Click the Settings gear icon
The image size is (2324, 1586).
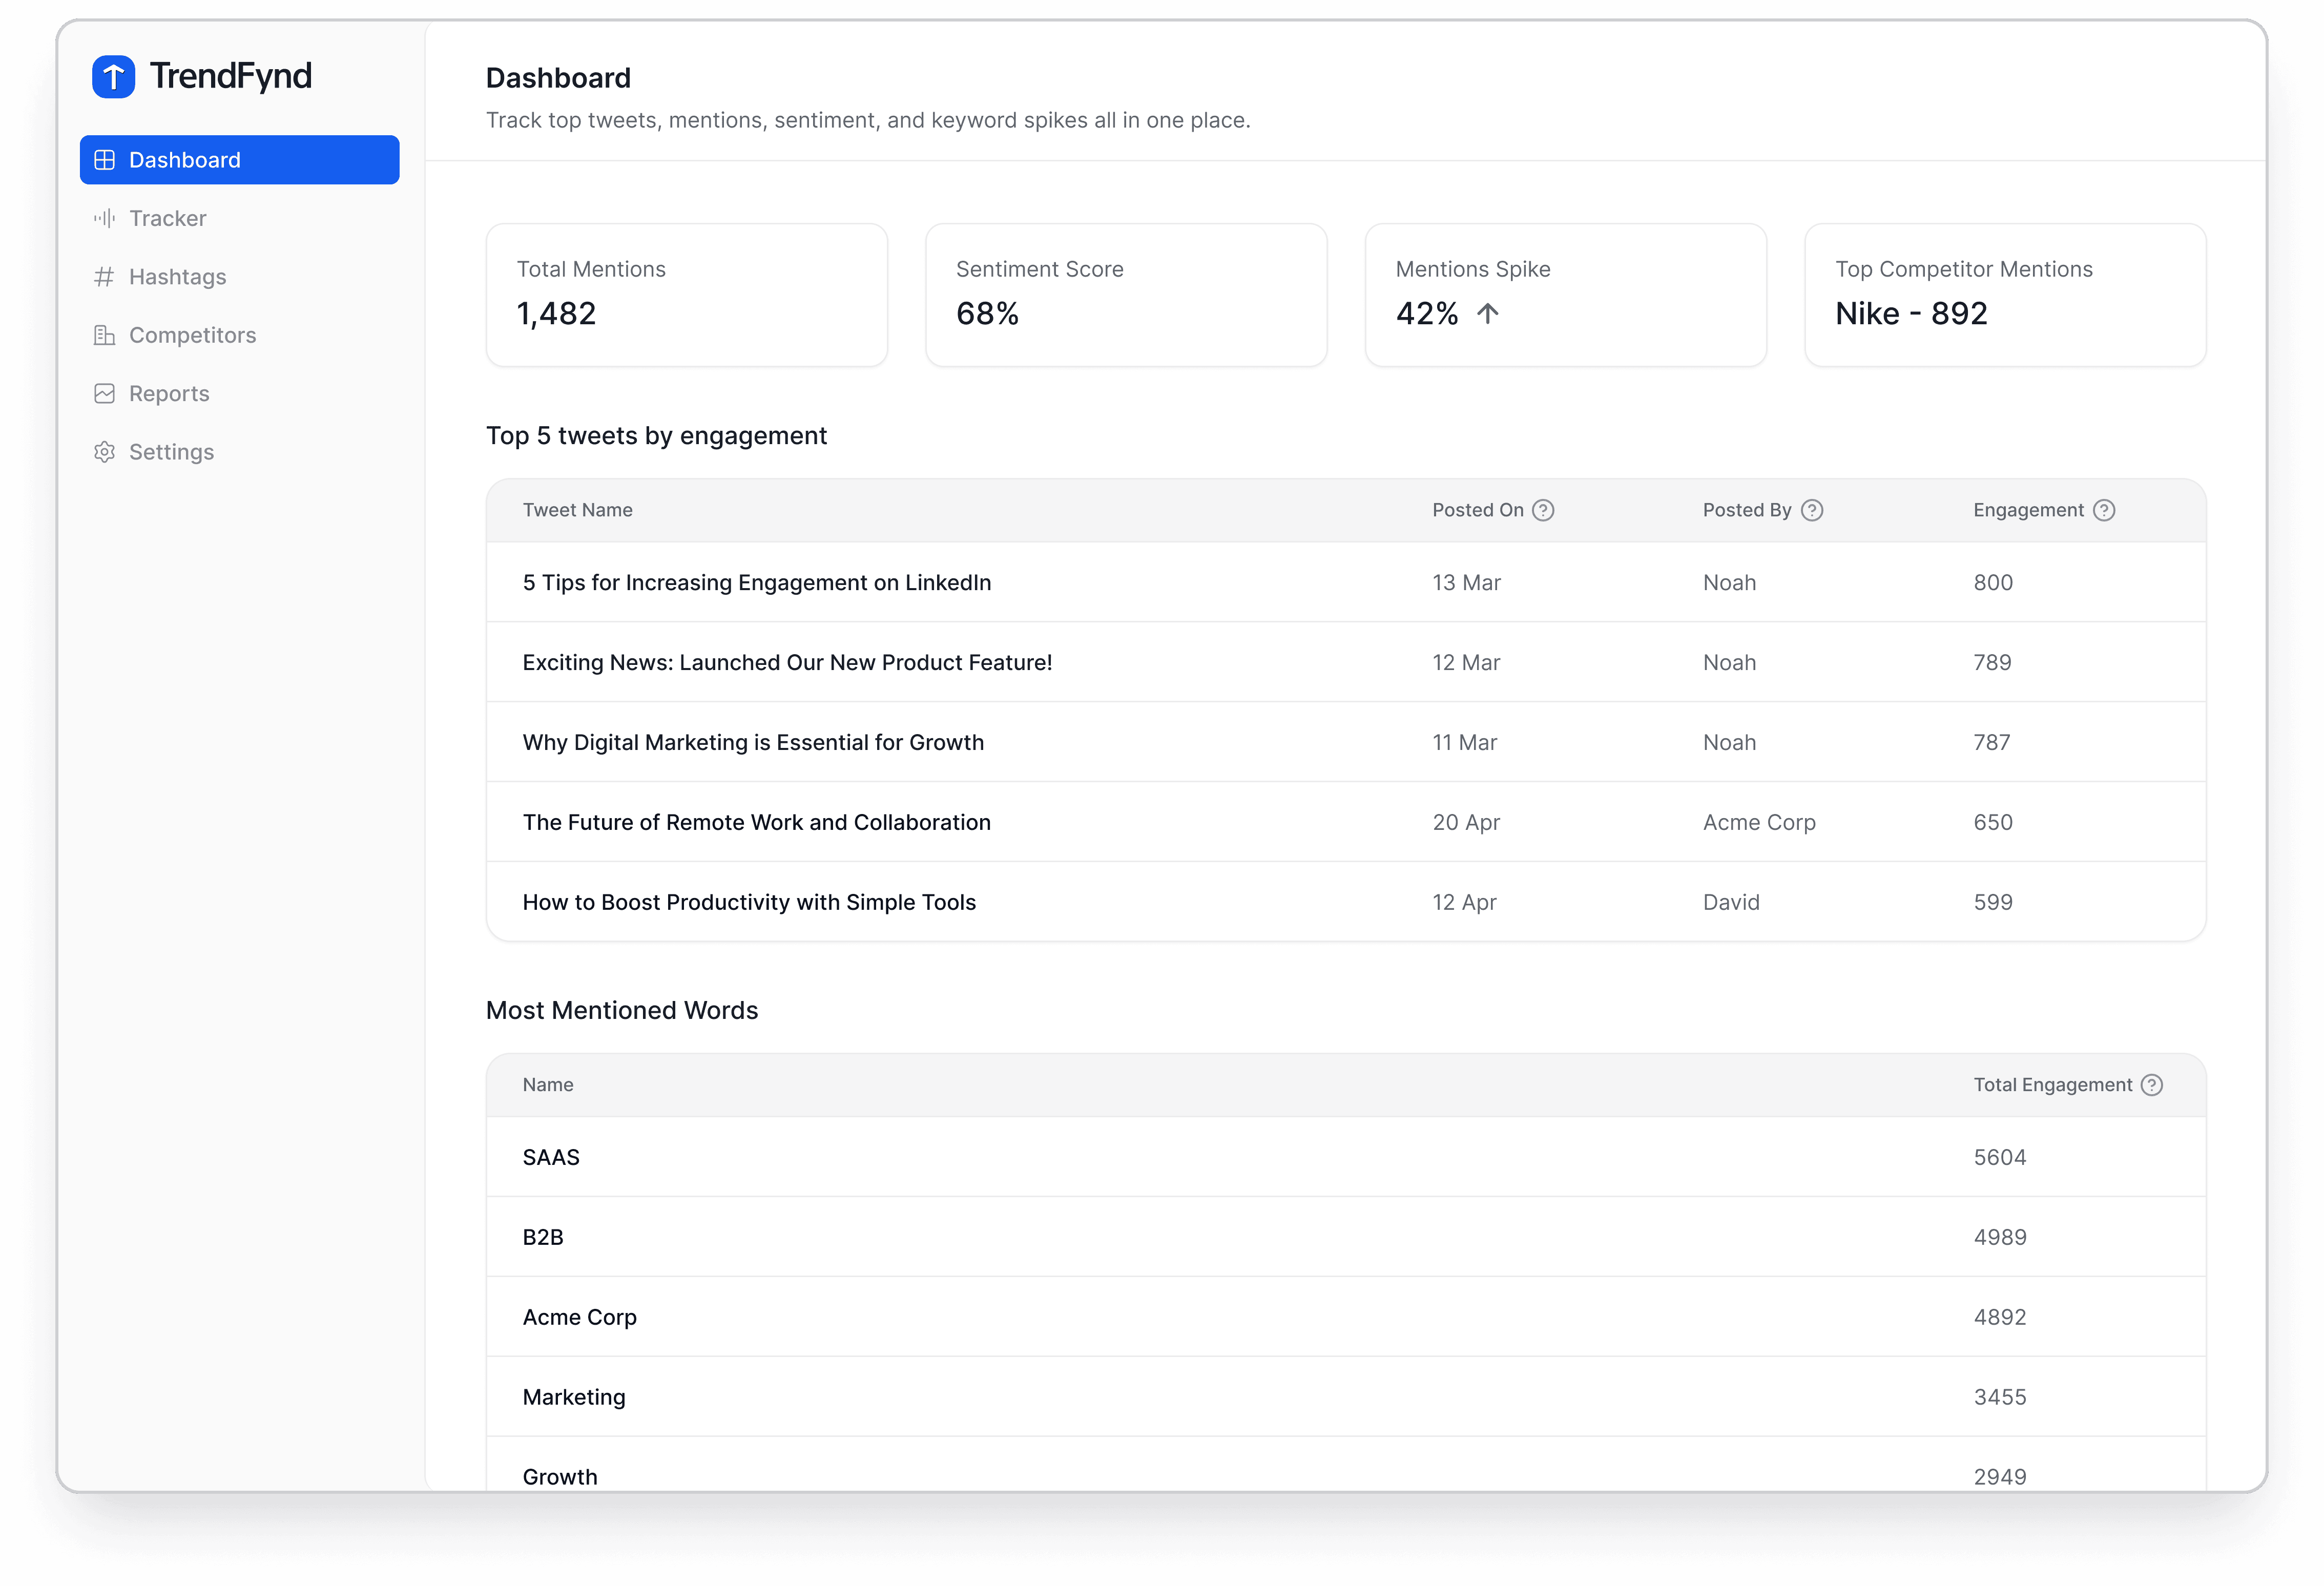(x=104, y=452)
